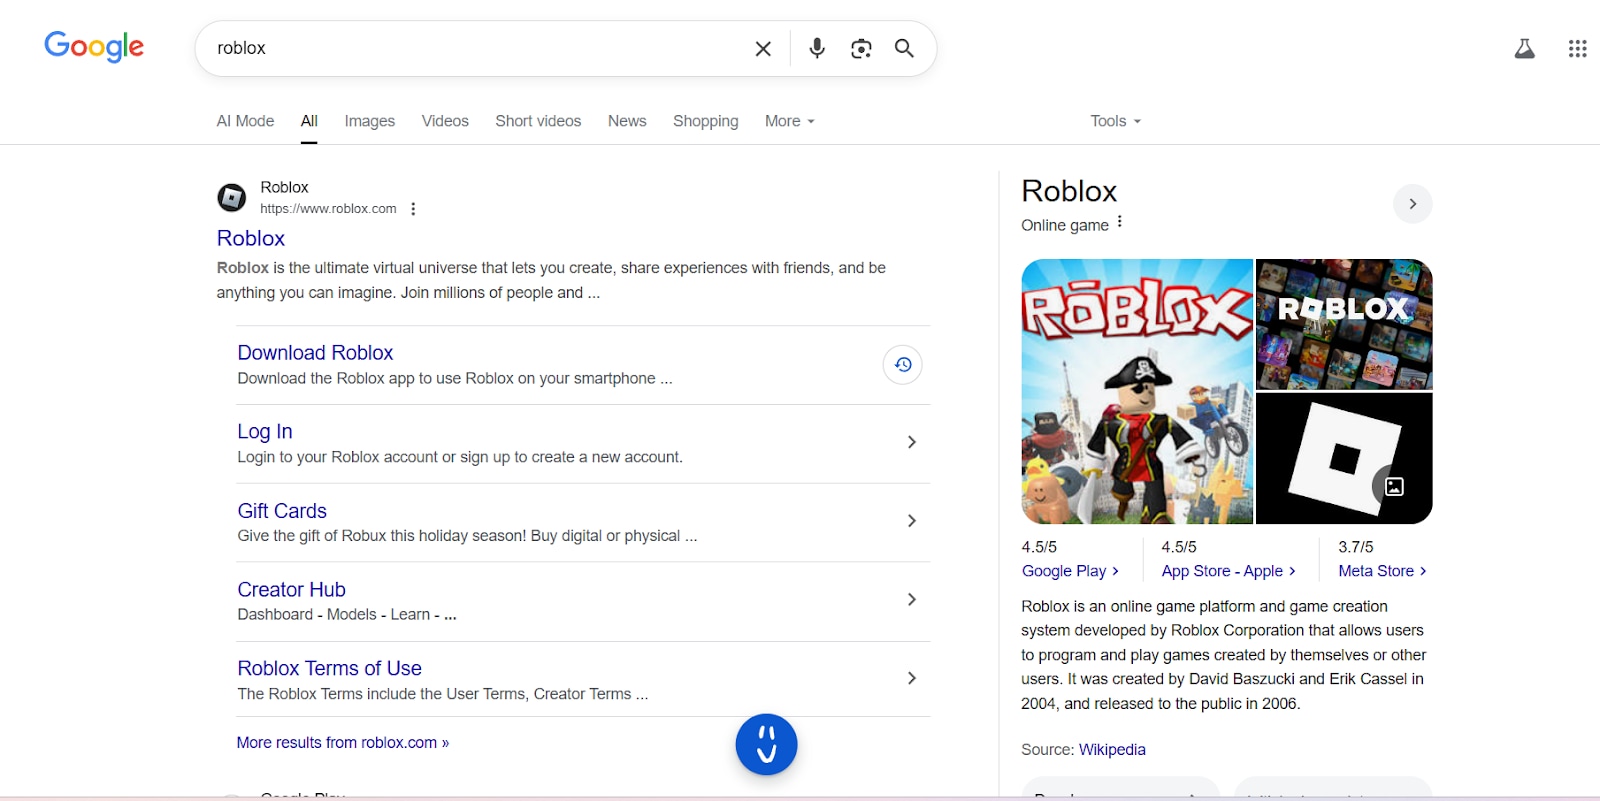
Task: Open the Short videos tab
Action: pyautogui.click(x=538, y=121)
